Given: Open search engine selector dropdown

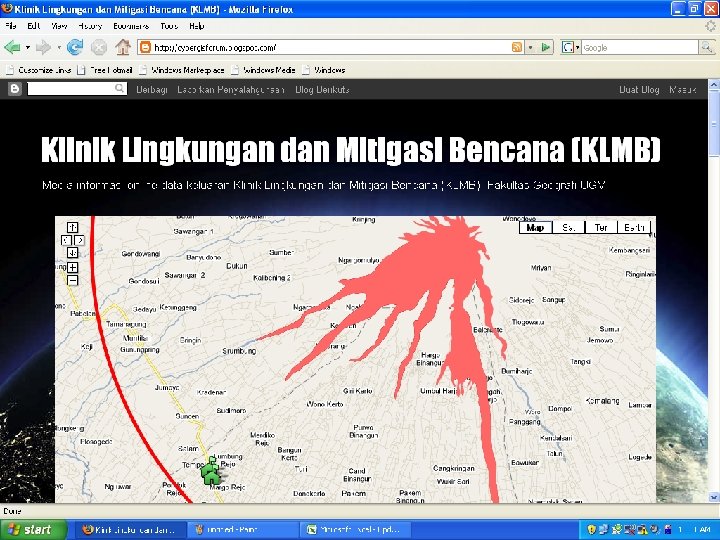Looking at the screenshot, I should 578,47.
